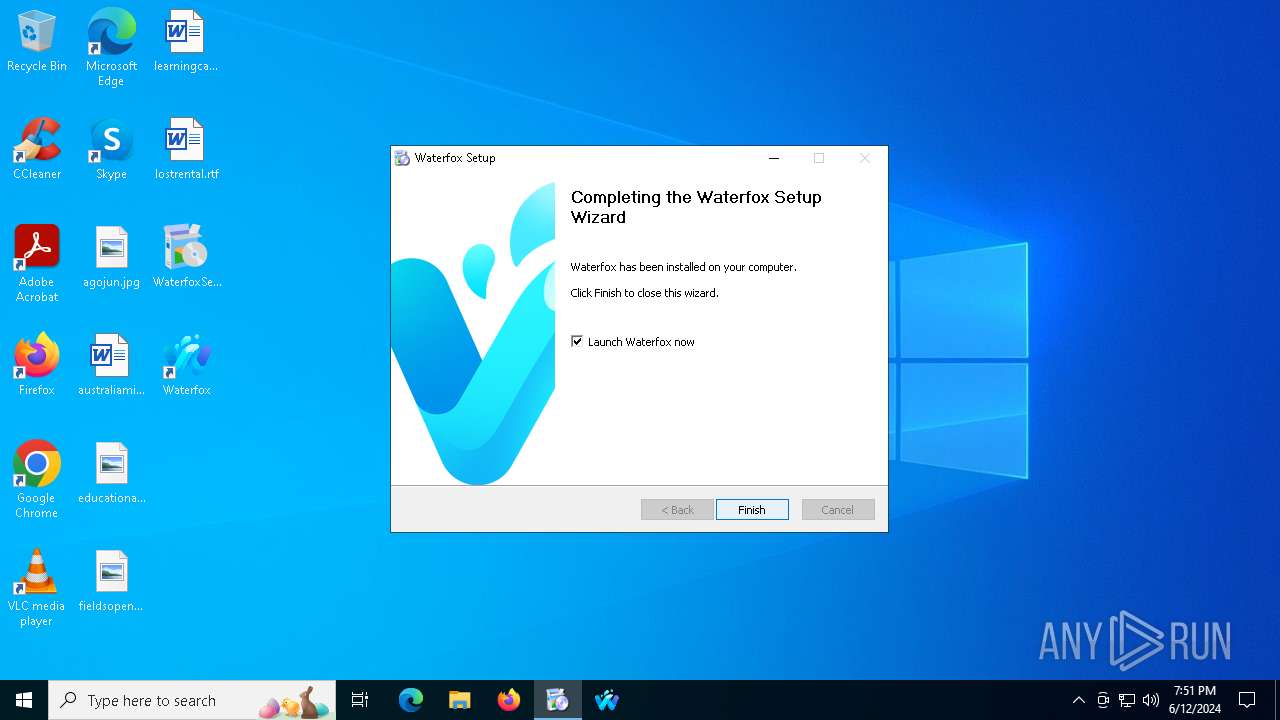Select the Google Chrome desktop shortcut

(37, 480)
